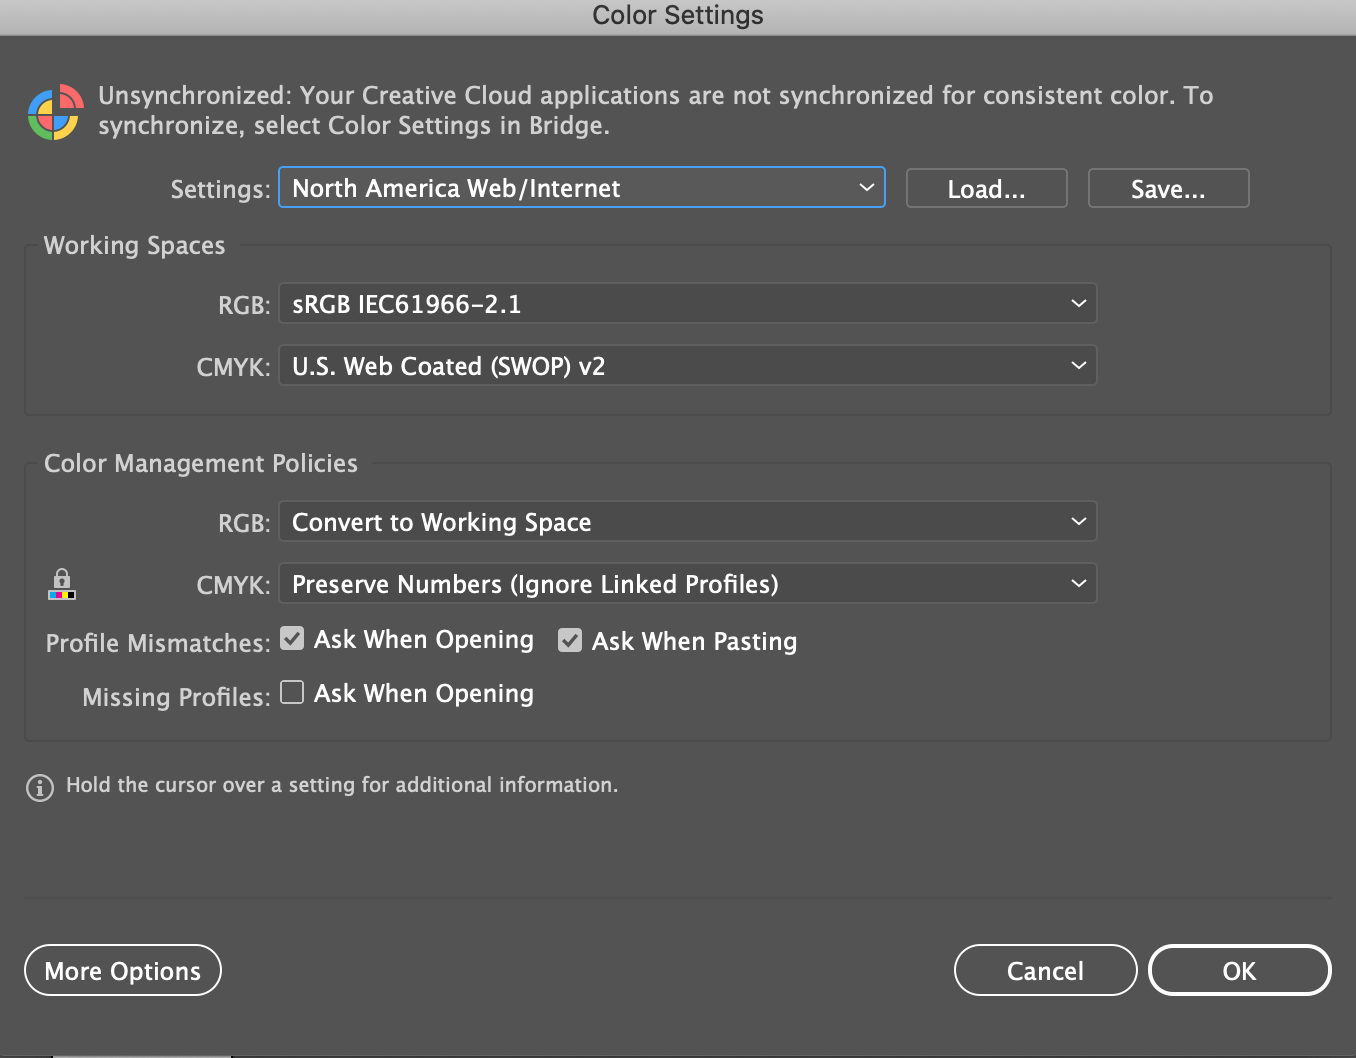Click the Creative Cloud color wheel icon
The height and width of the screenshot is (1058, 1356).
(54, 112)
